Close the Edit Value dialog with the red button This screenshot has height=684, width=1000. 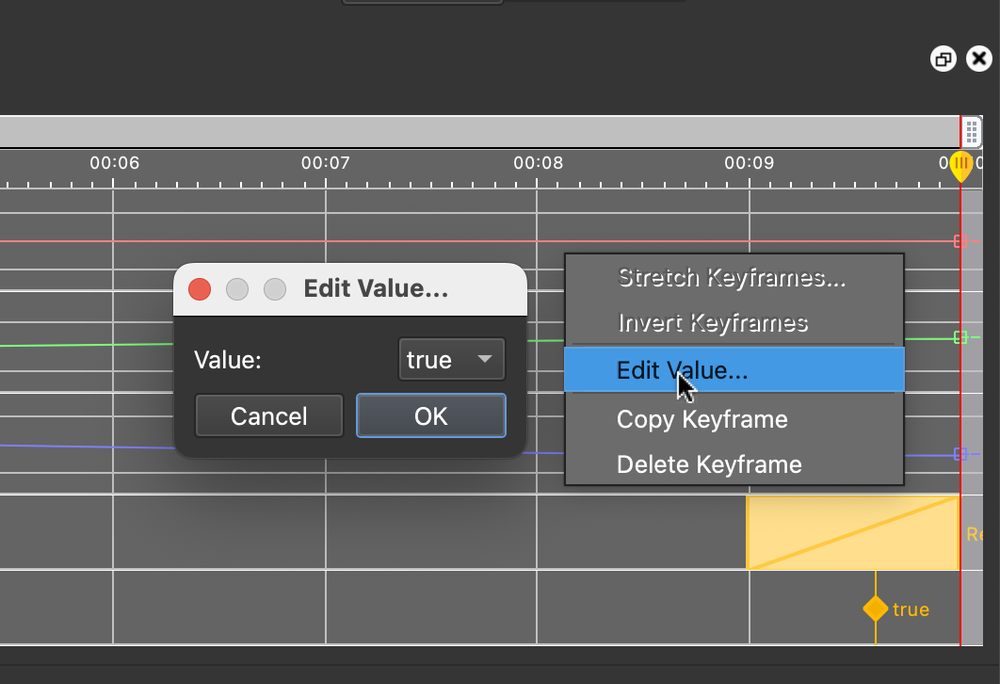coord(200,290)
